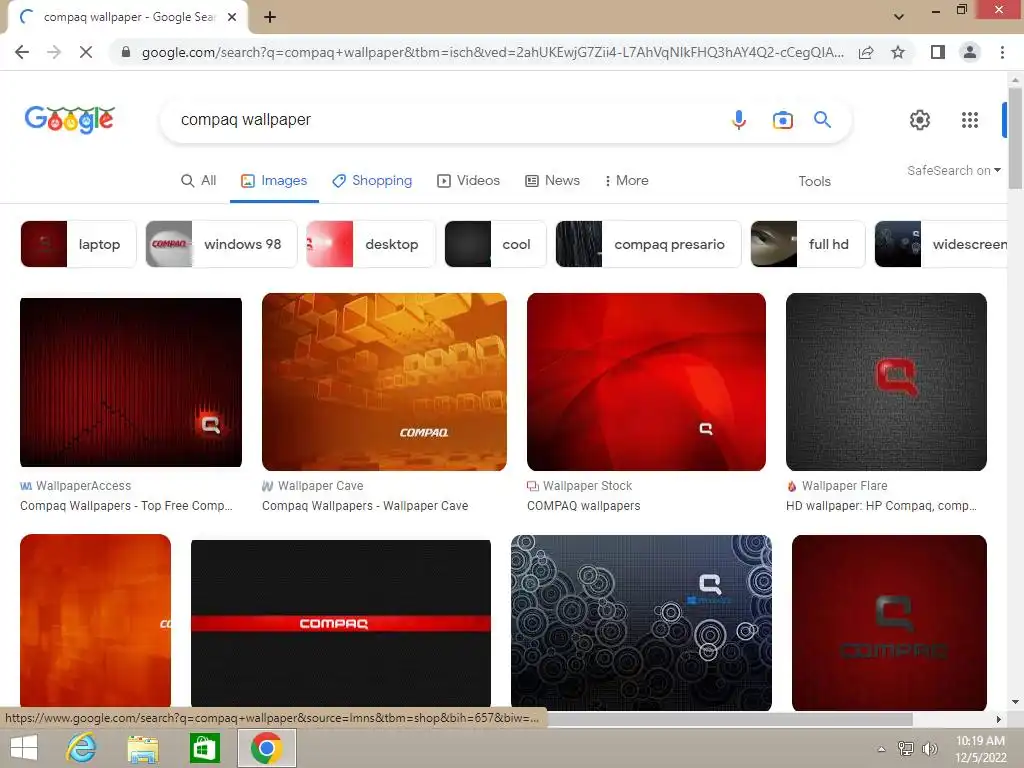1024x768 pixels.
Task: Open Compaq Wallpapers - Top Free title link
Action: [126, 506]
